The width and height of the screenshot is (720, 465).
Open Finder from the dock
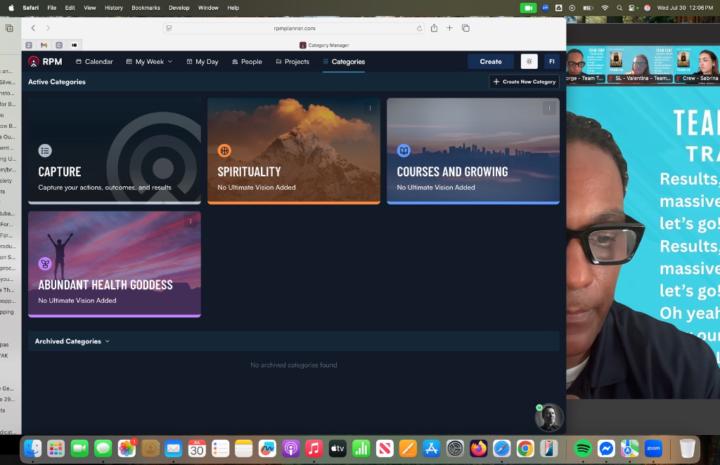(33, 448)
